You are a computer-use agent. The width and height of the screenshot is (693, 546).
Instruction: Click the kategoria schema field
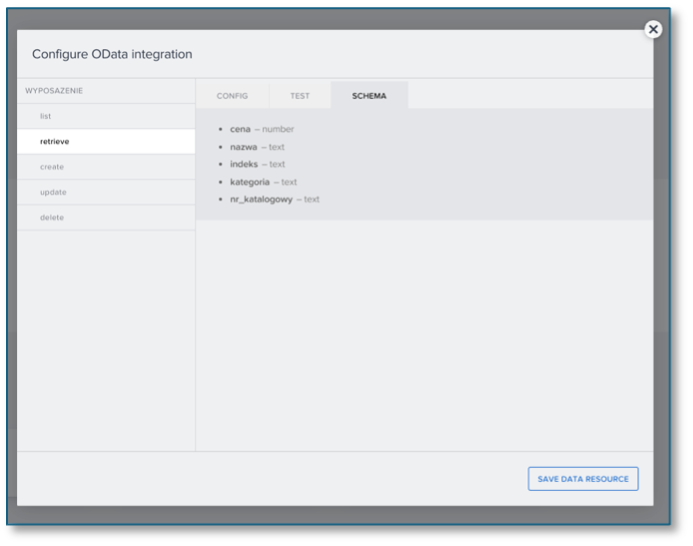pos(249,182)
